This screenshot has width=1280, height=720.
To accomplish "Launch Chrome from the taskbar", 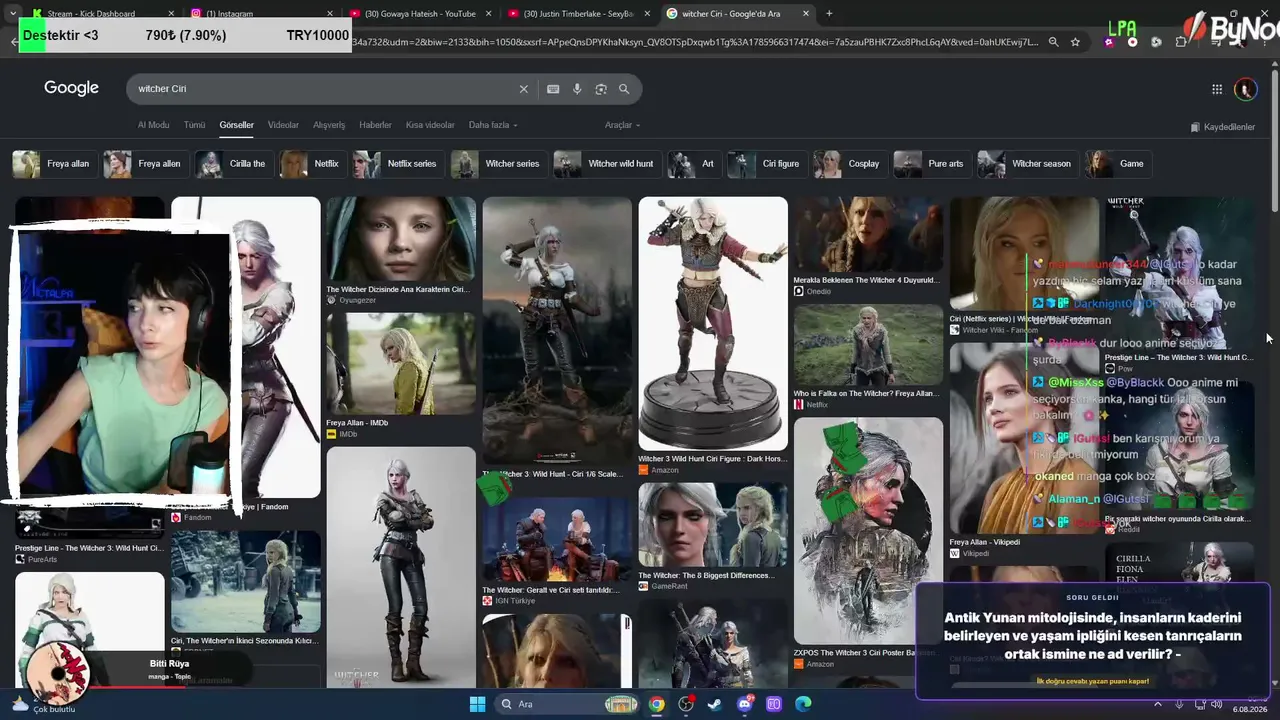I will [656, 704].
